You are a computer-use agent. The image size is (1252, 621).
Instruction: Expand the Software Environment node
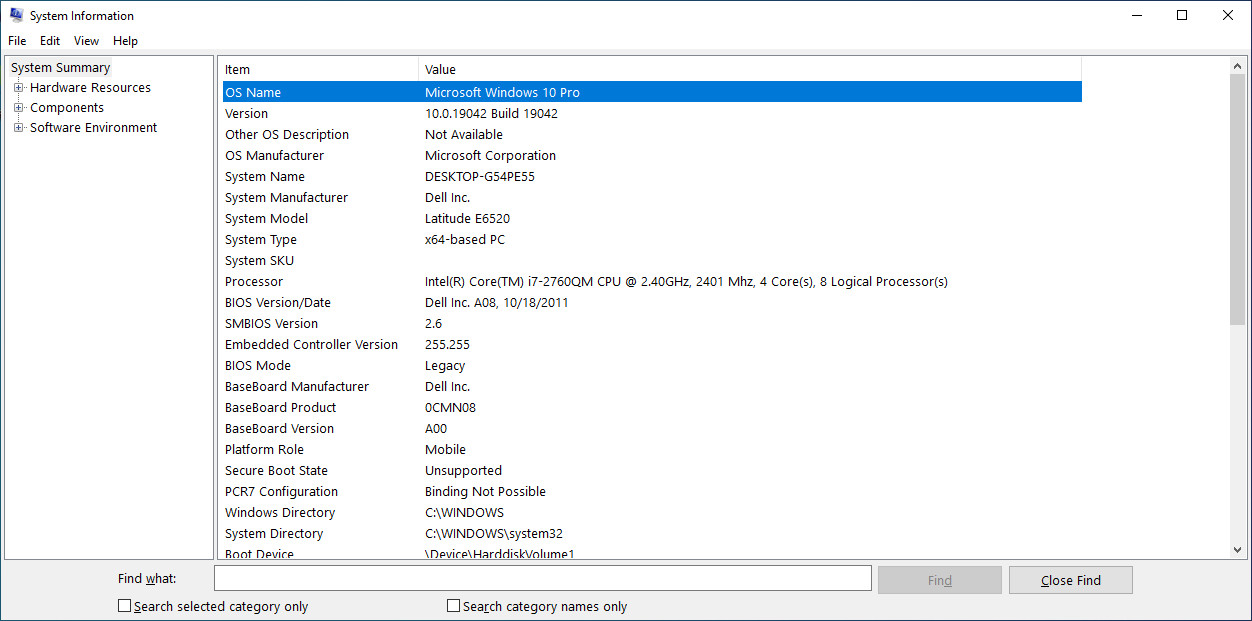[18, 128]
